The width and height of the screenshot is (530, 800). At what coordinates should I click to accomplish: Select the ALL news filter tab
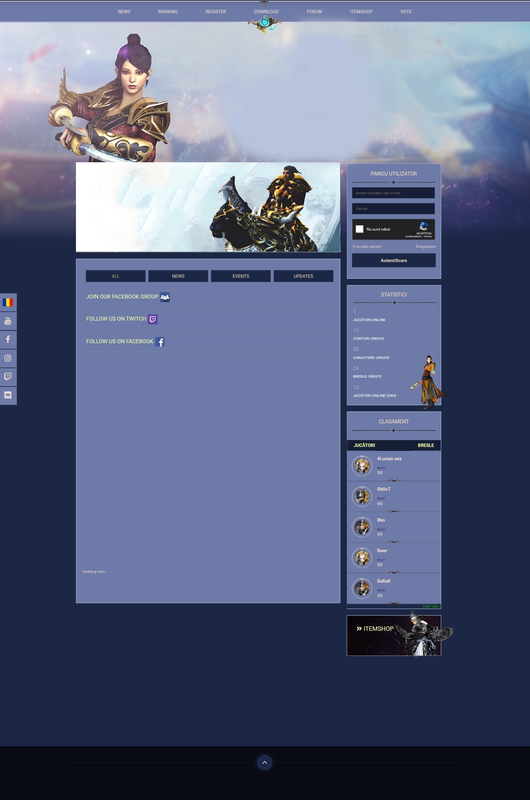click(x=115, y=276)
